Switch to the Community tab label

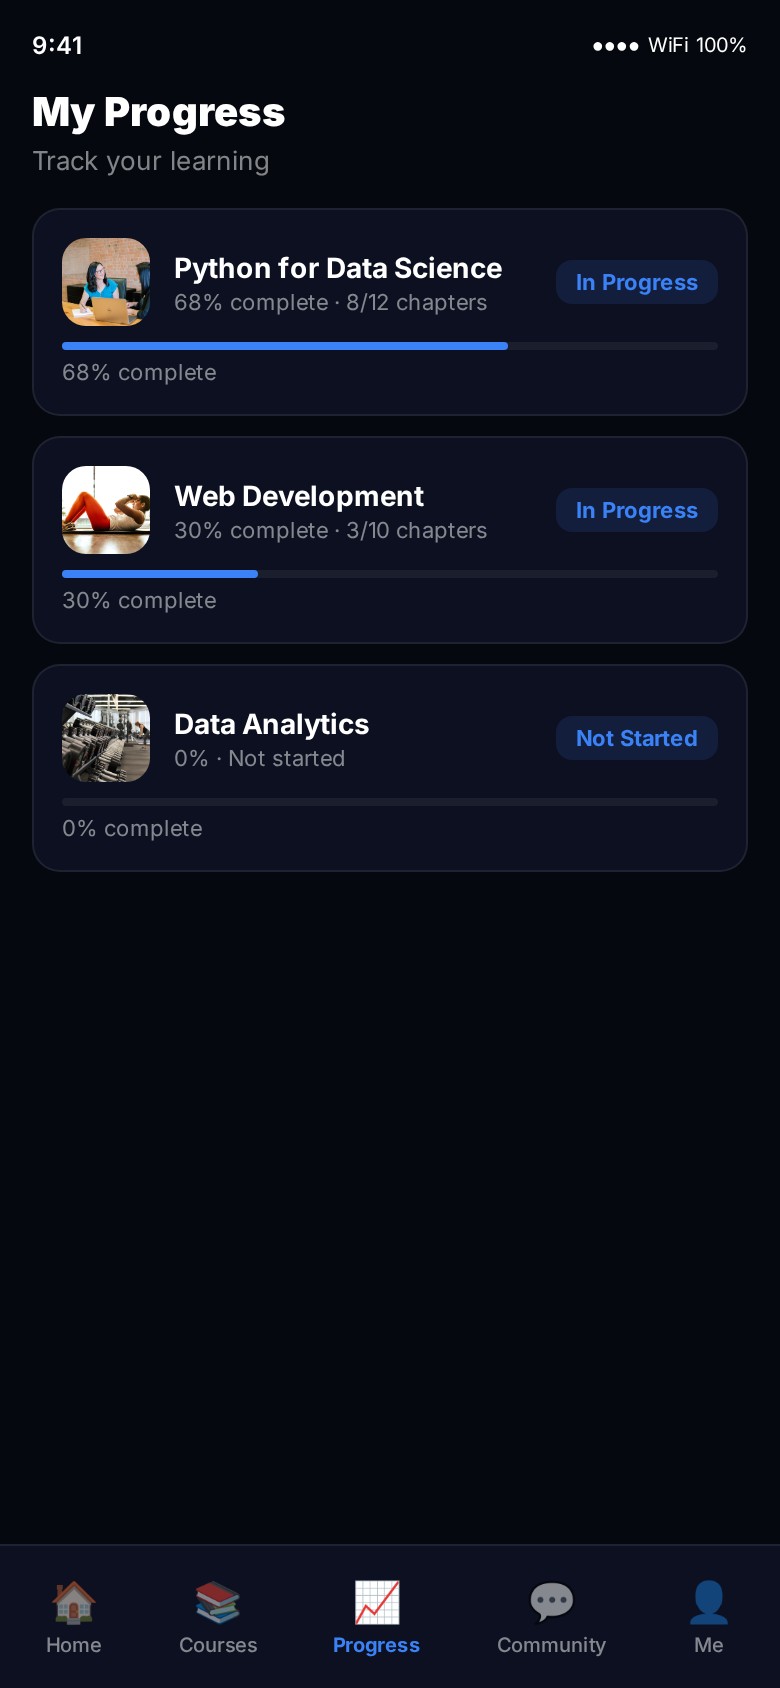(x=551, y=1645)
